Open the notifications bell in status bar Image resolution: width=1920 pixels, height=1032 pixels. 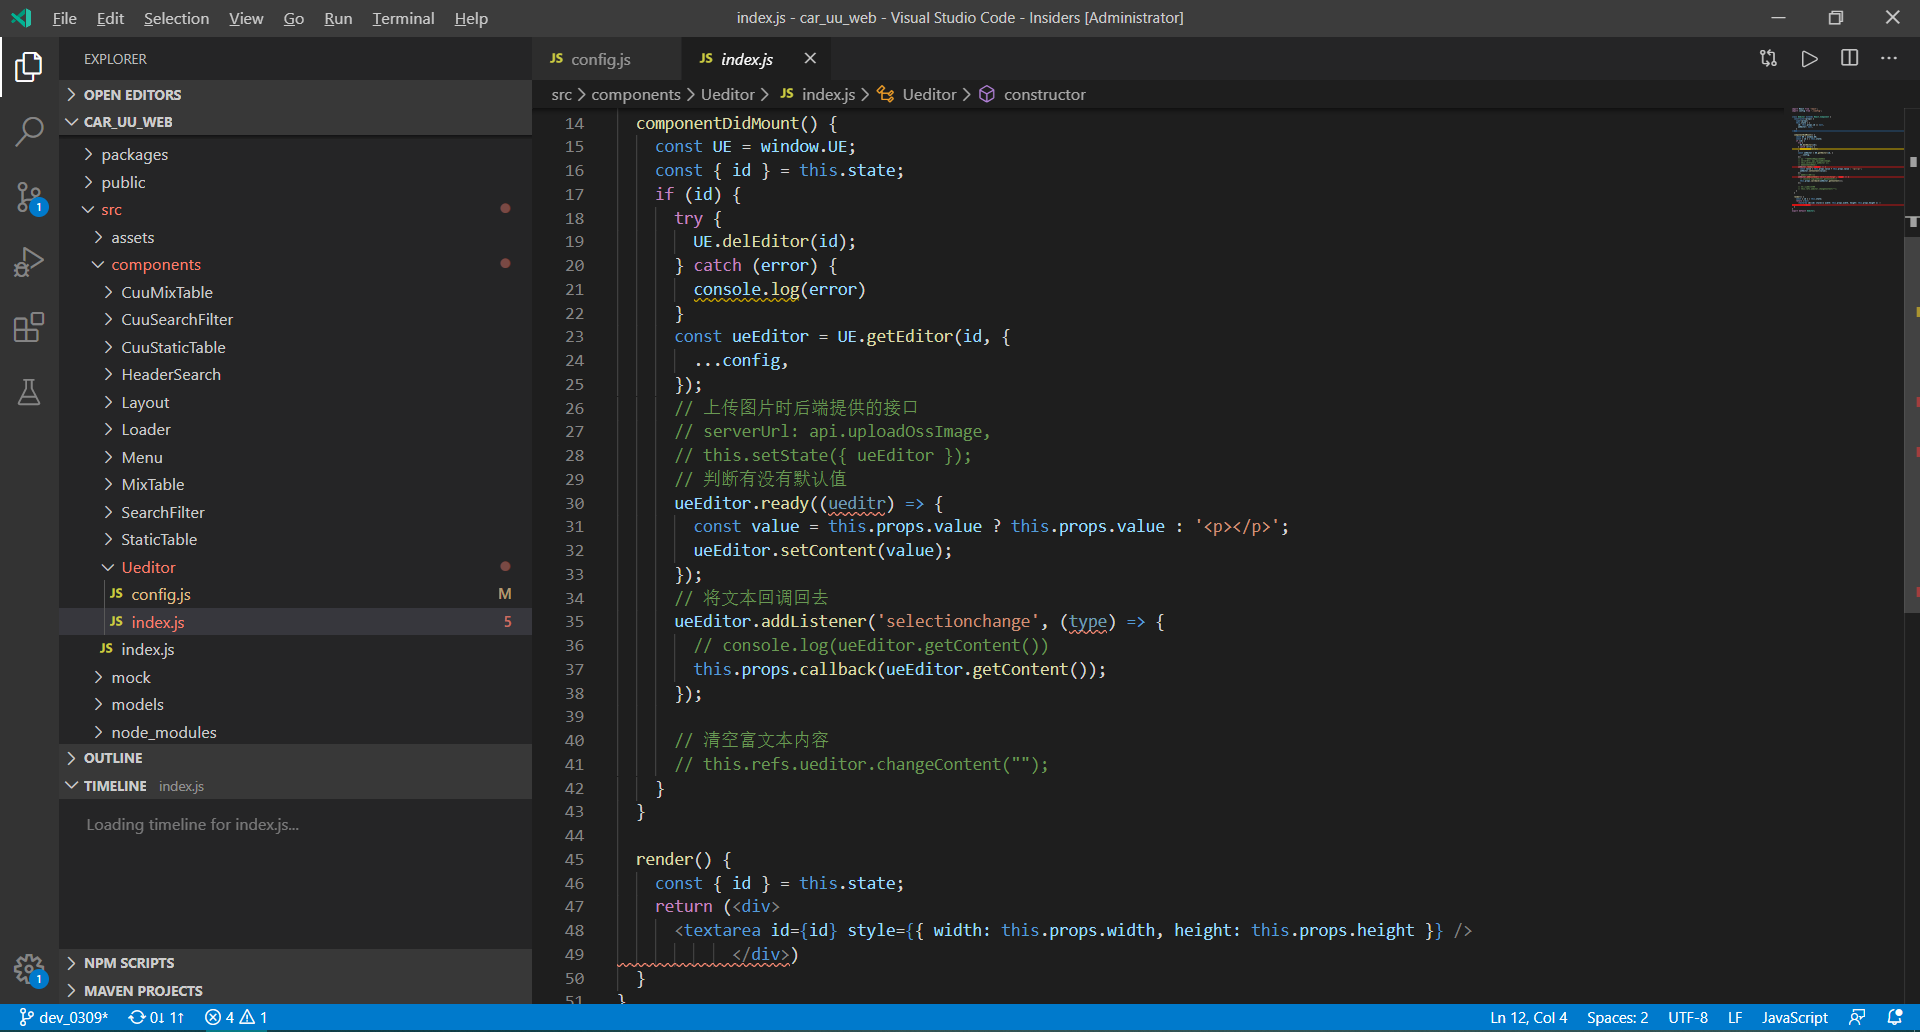tap(1894, 1017)
